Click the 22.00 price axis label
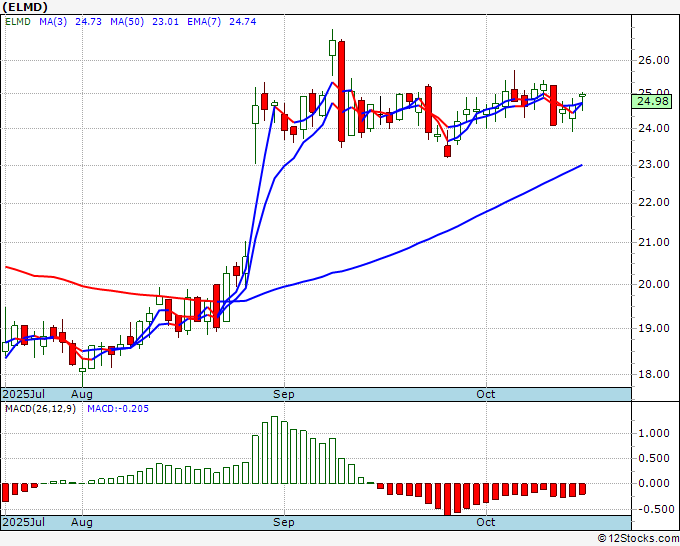Image resolution: width=680 pixels, height=546 pixels. (654, 203)
